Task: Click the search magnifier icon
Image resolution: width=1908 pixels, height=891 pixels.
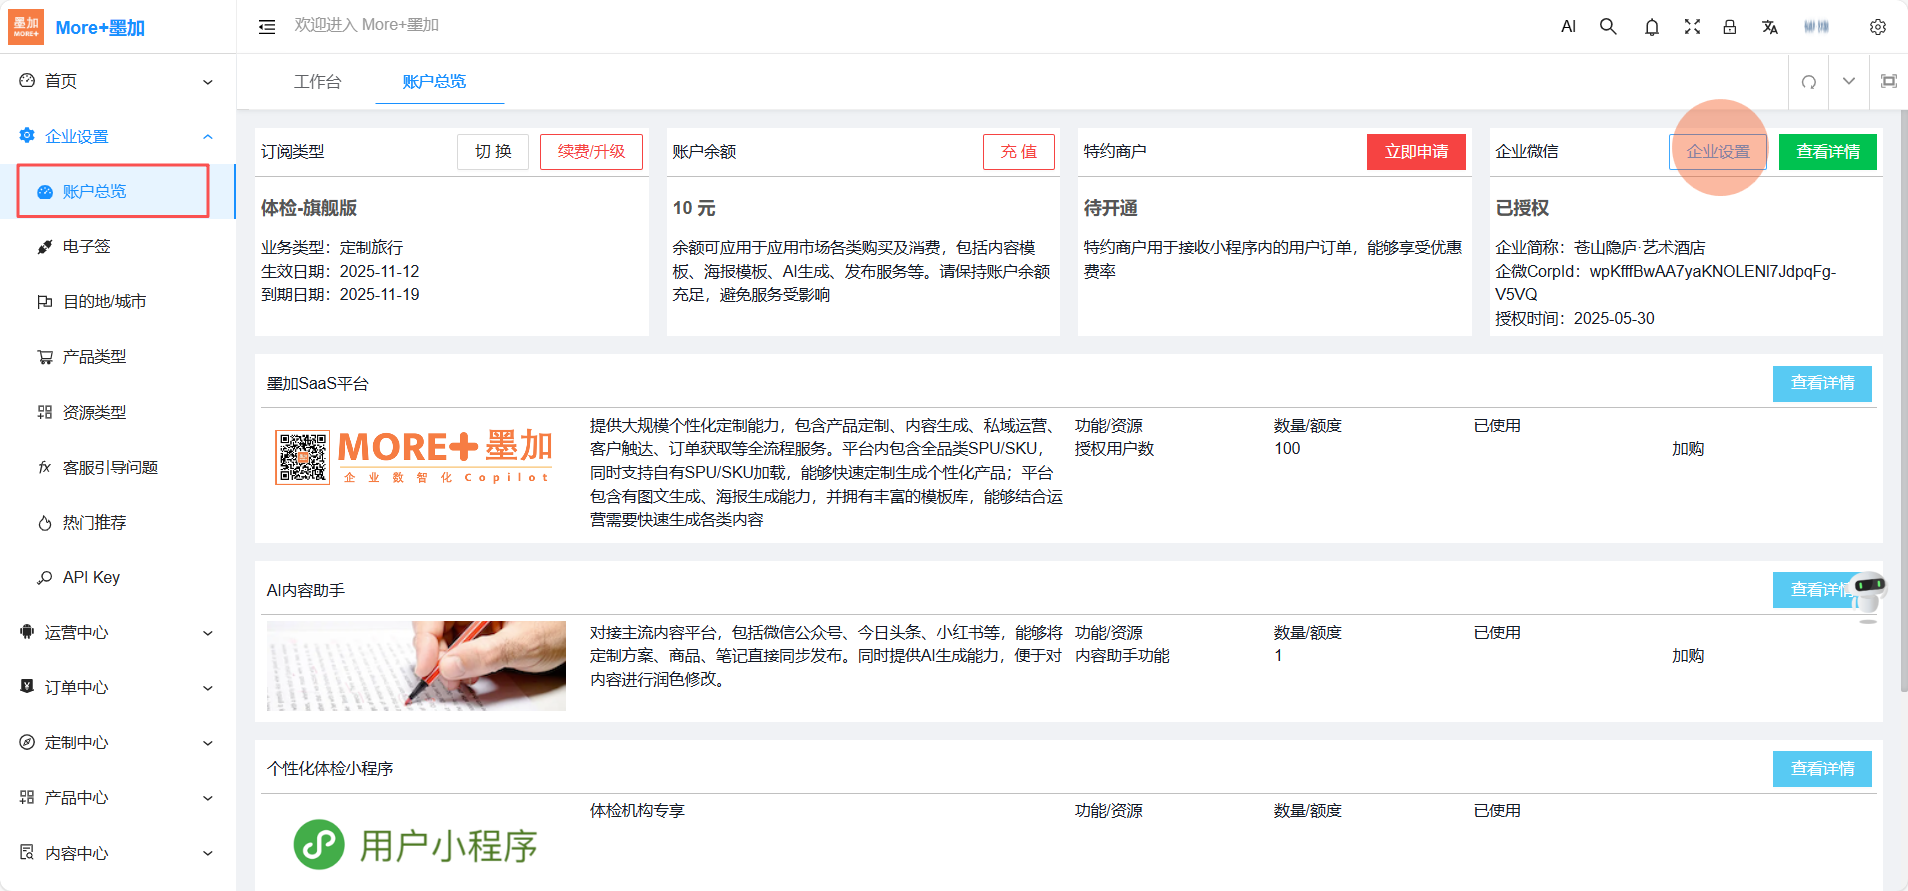Action: pyautogui.click(x=1608, y=27)
